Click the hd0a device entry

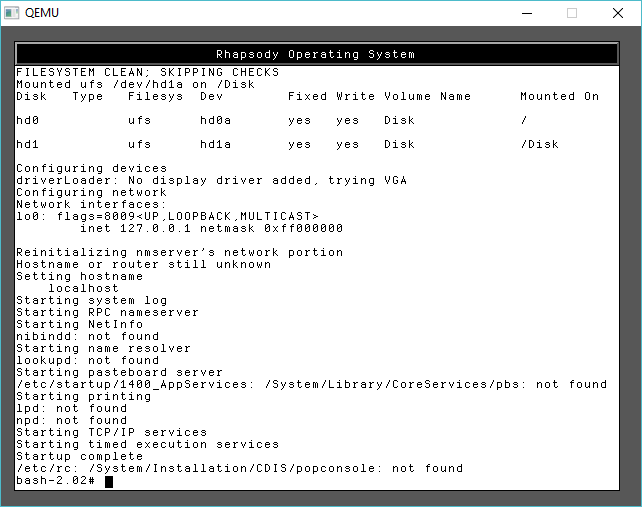(x=215, y=120)
